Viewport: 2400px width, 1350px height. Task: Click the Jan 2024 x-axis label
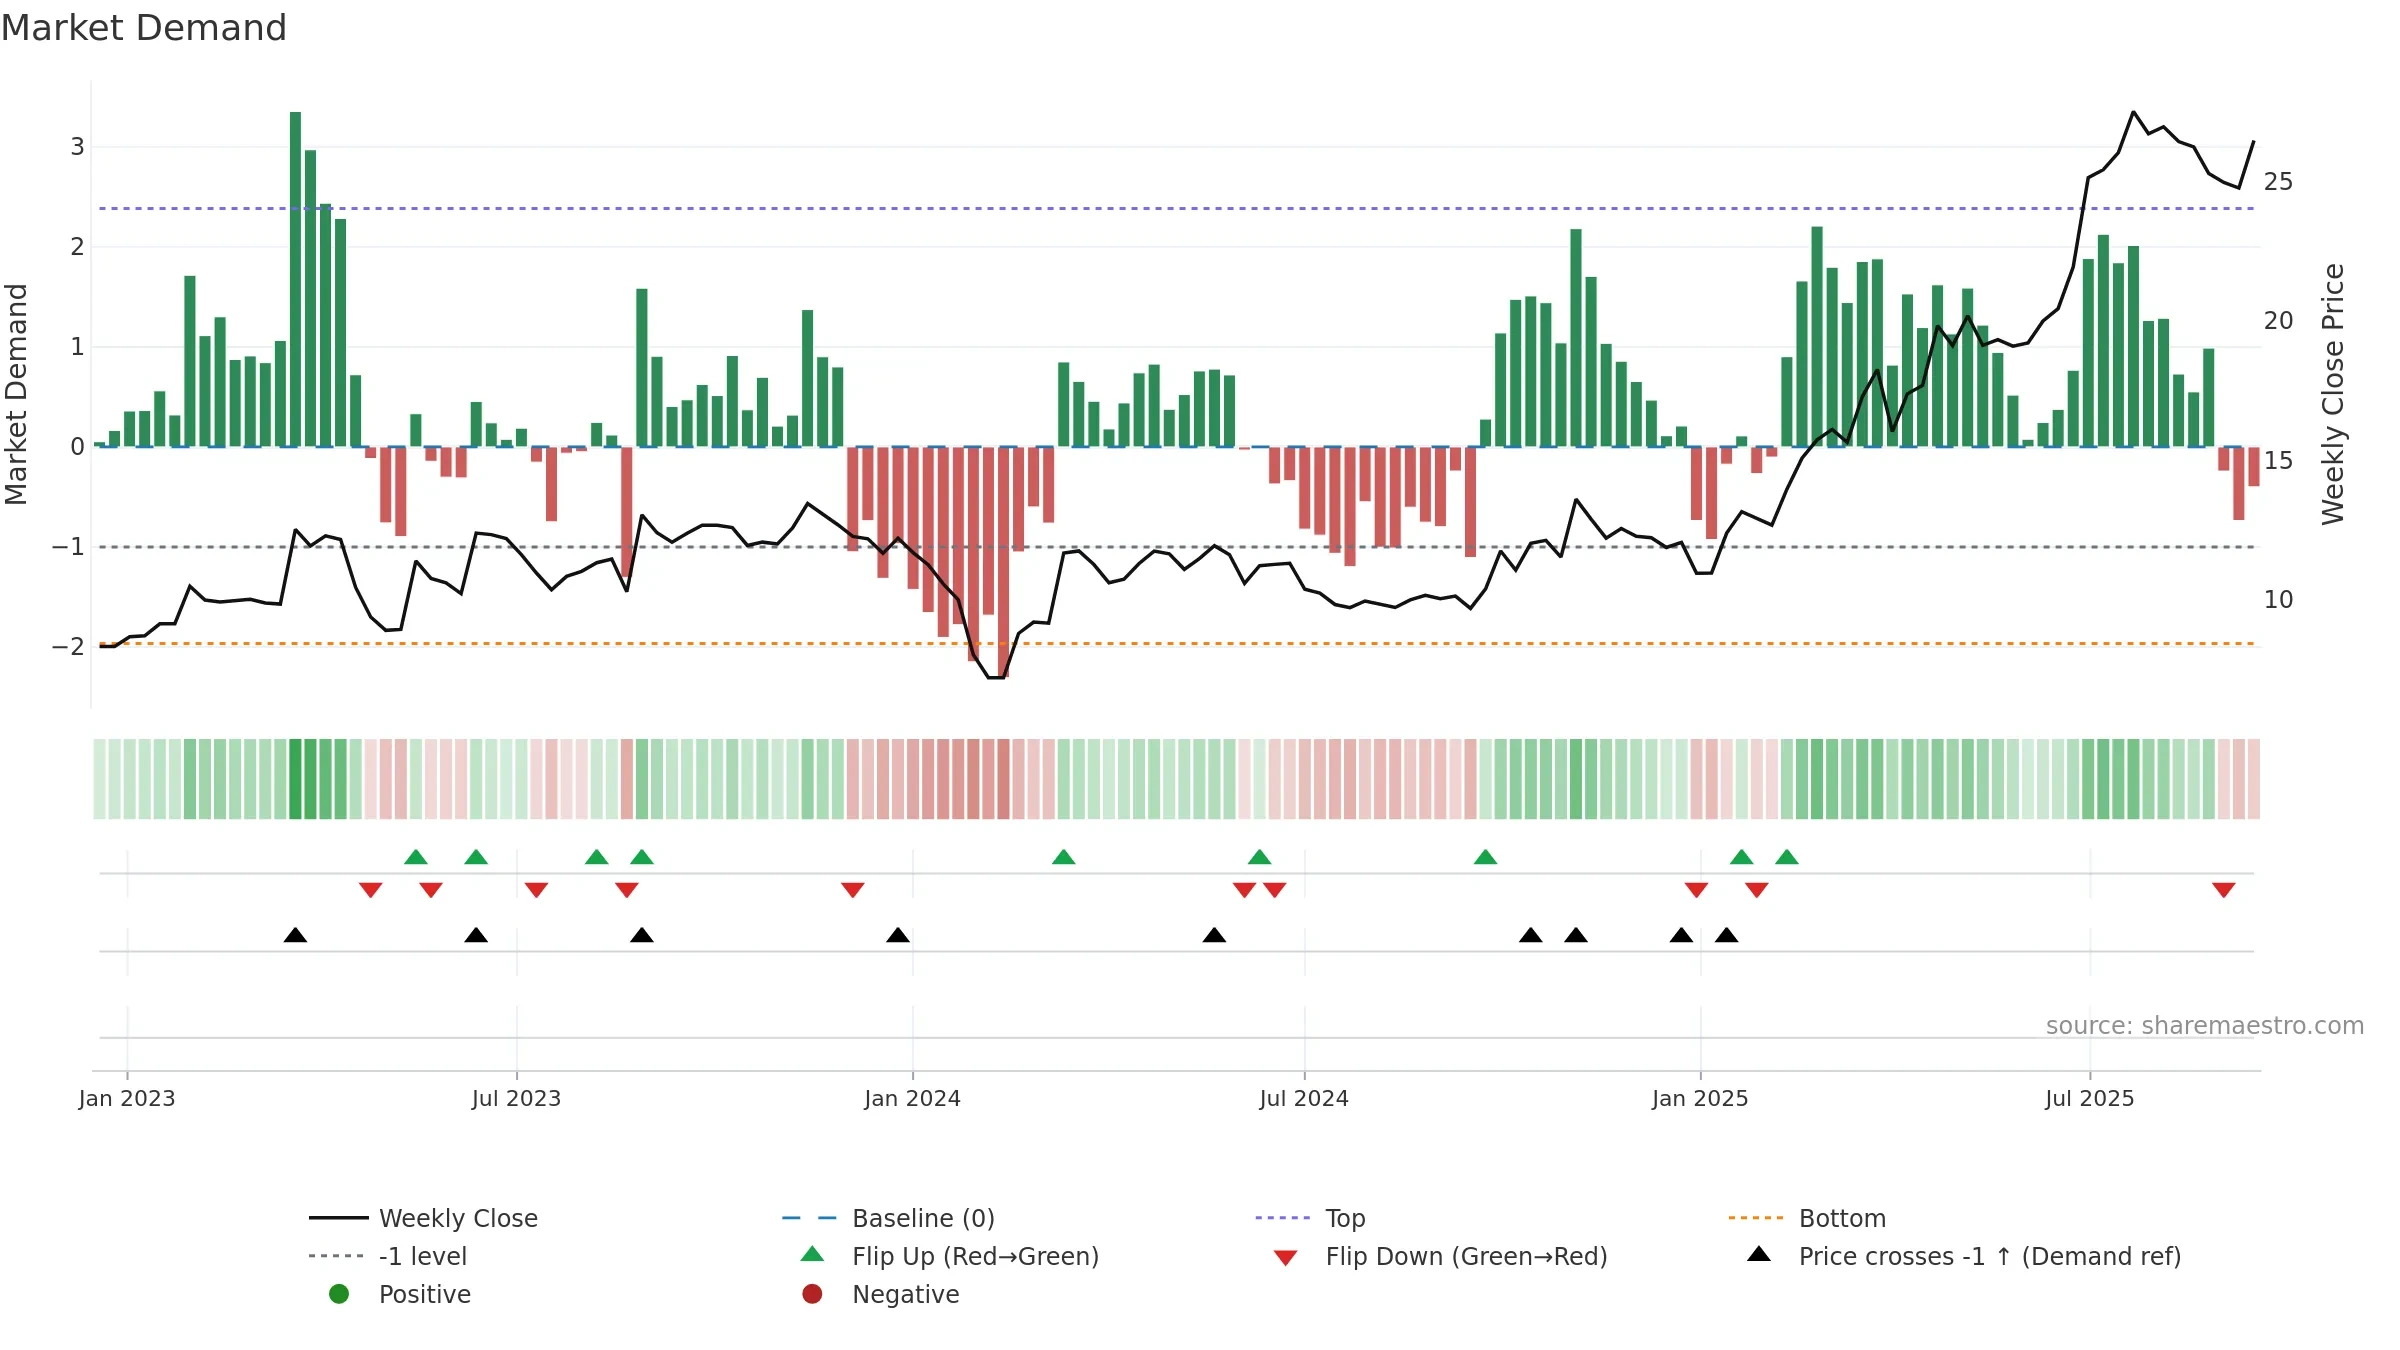pyautogui.click(x=913, y=1098)
